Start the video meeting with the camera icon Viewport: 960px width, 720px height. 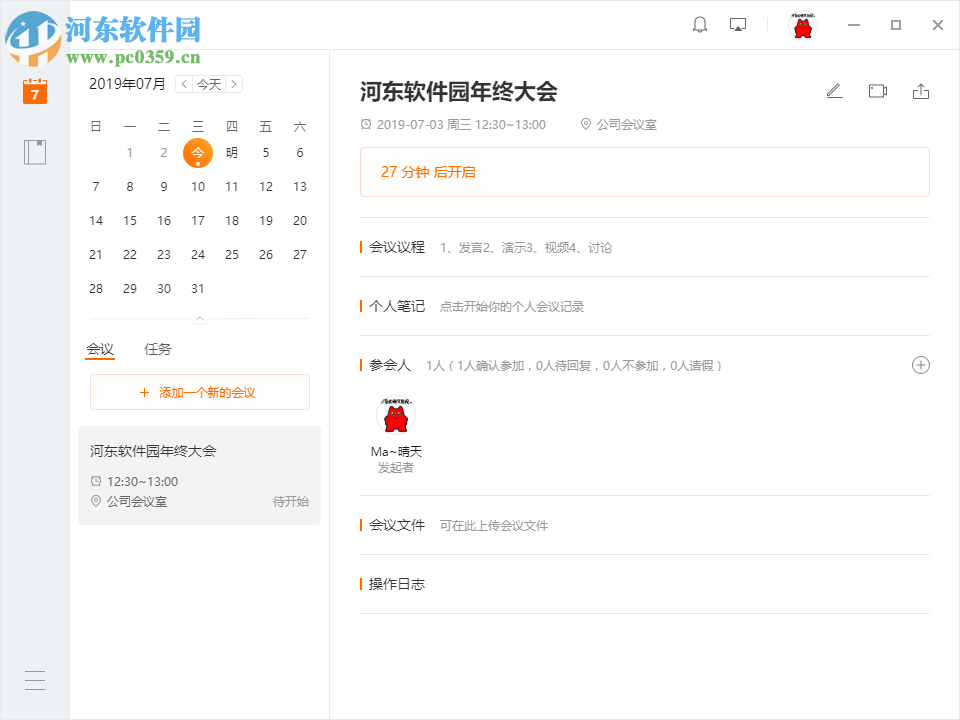pos(877,90)
